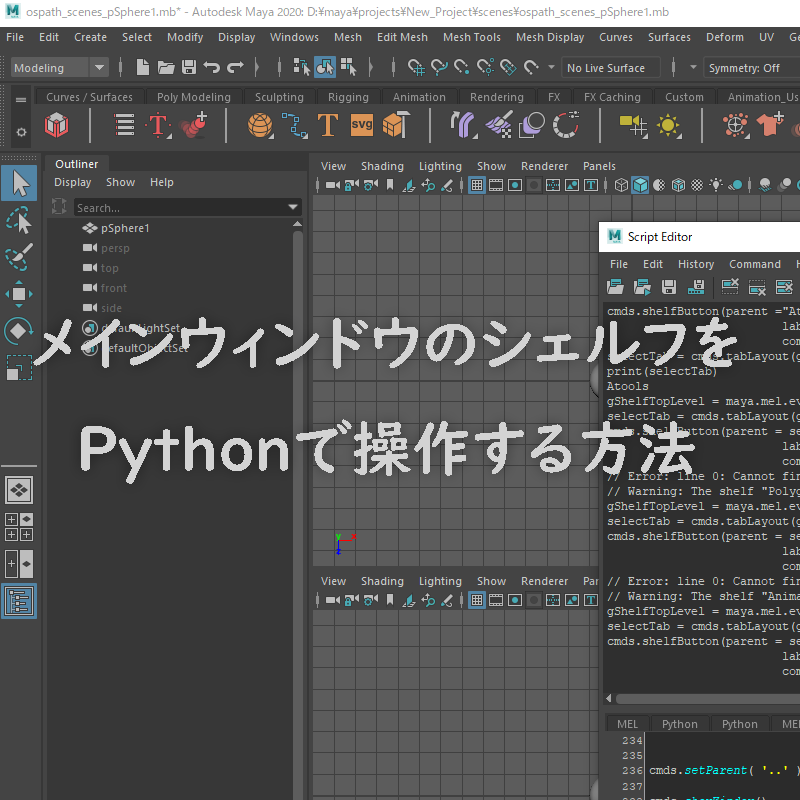Viewport: 800px width, 800px height.
Task: Expand the Outliner search filter dropdown
Action: coord(292,207)
